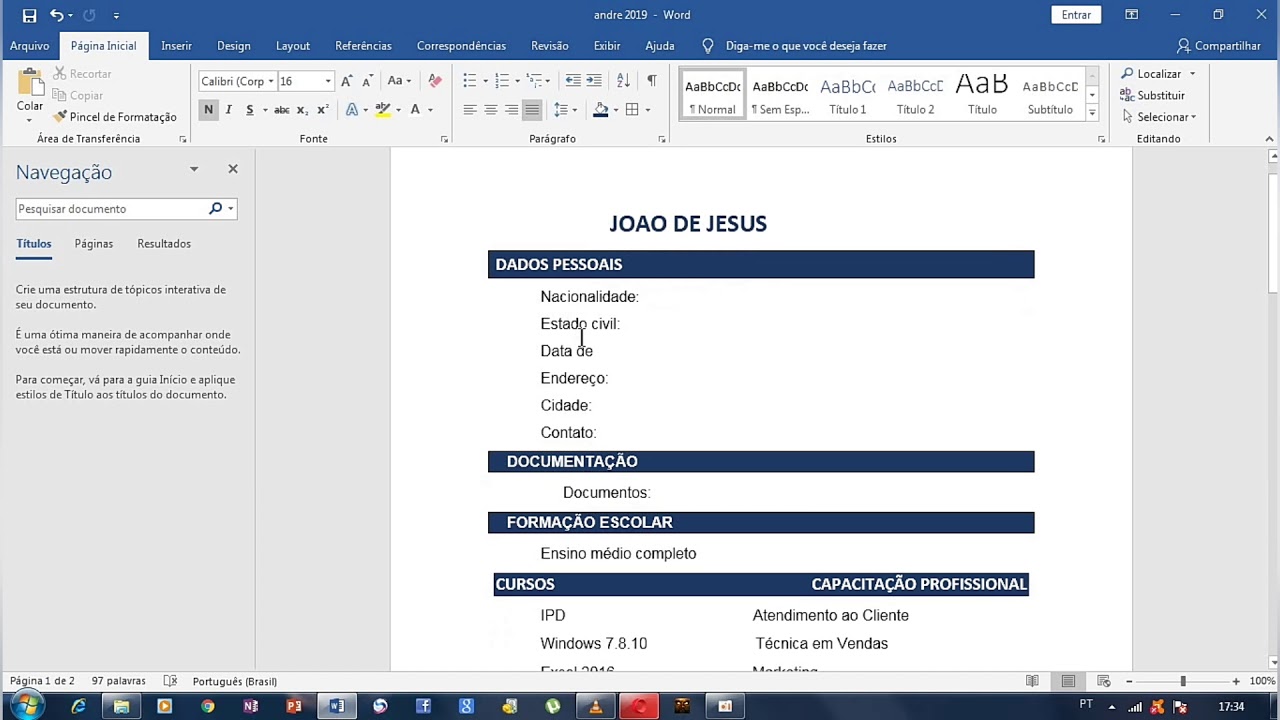The height and width of the screenshot is (720, 1280).
Task: Click the Localizar button
Action: (1158, 74)
